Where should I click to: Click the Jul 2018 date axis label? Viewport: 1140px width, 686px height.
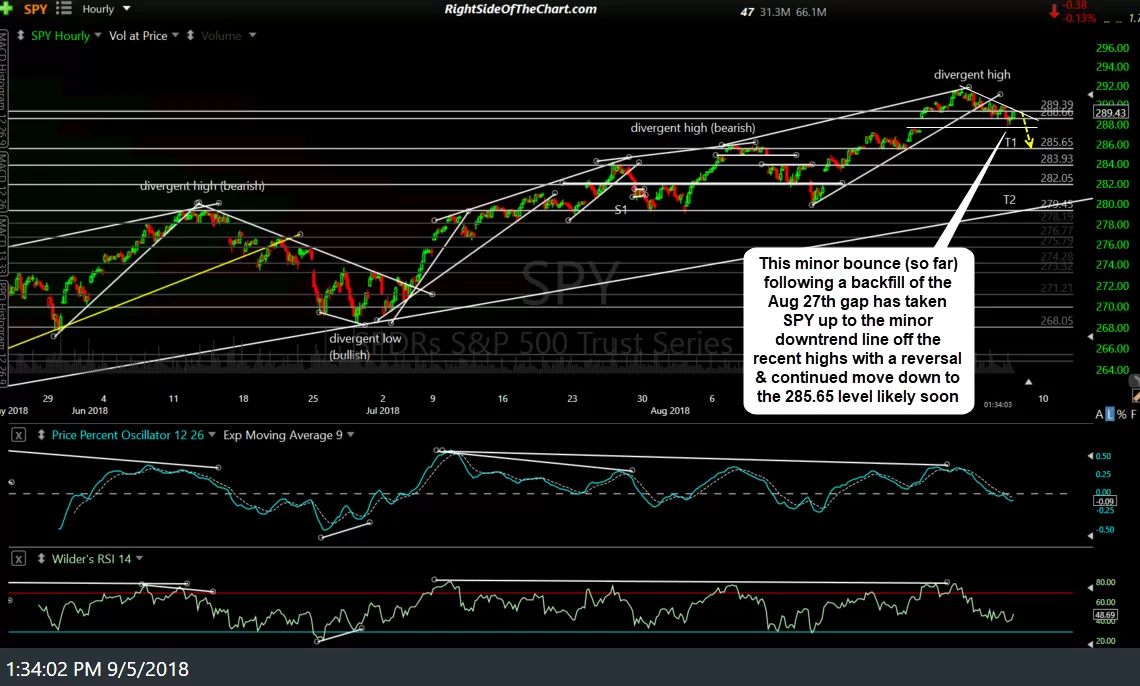coord(382,411)
